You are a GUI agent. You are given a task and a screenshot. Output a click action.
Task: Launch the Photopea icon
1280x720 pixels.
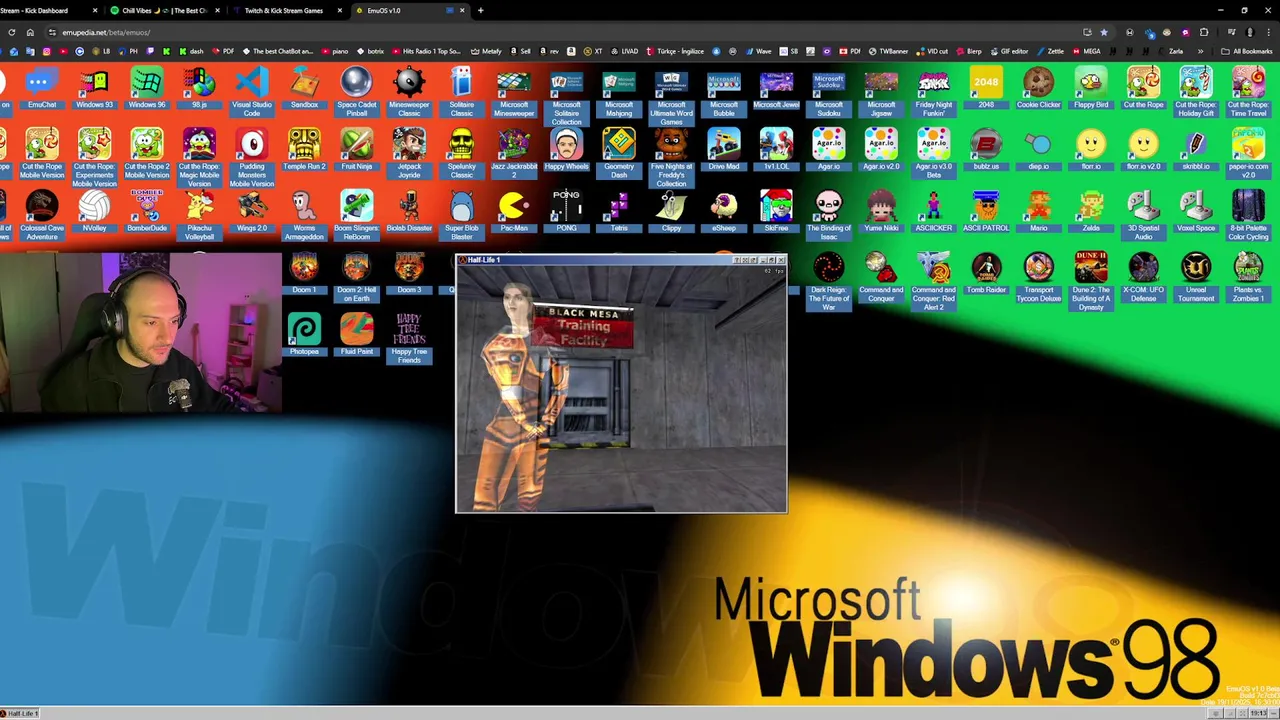304,335
